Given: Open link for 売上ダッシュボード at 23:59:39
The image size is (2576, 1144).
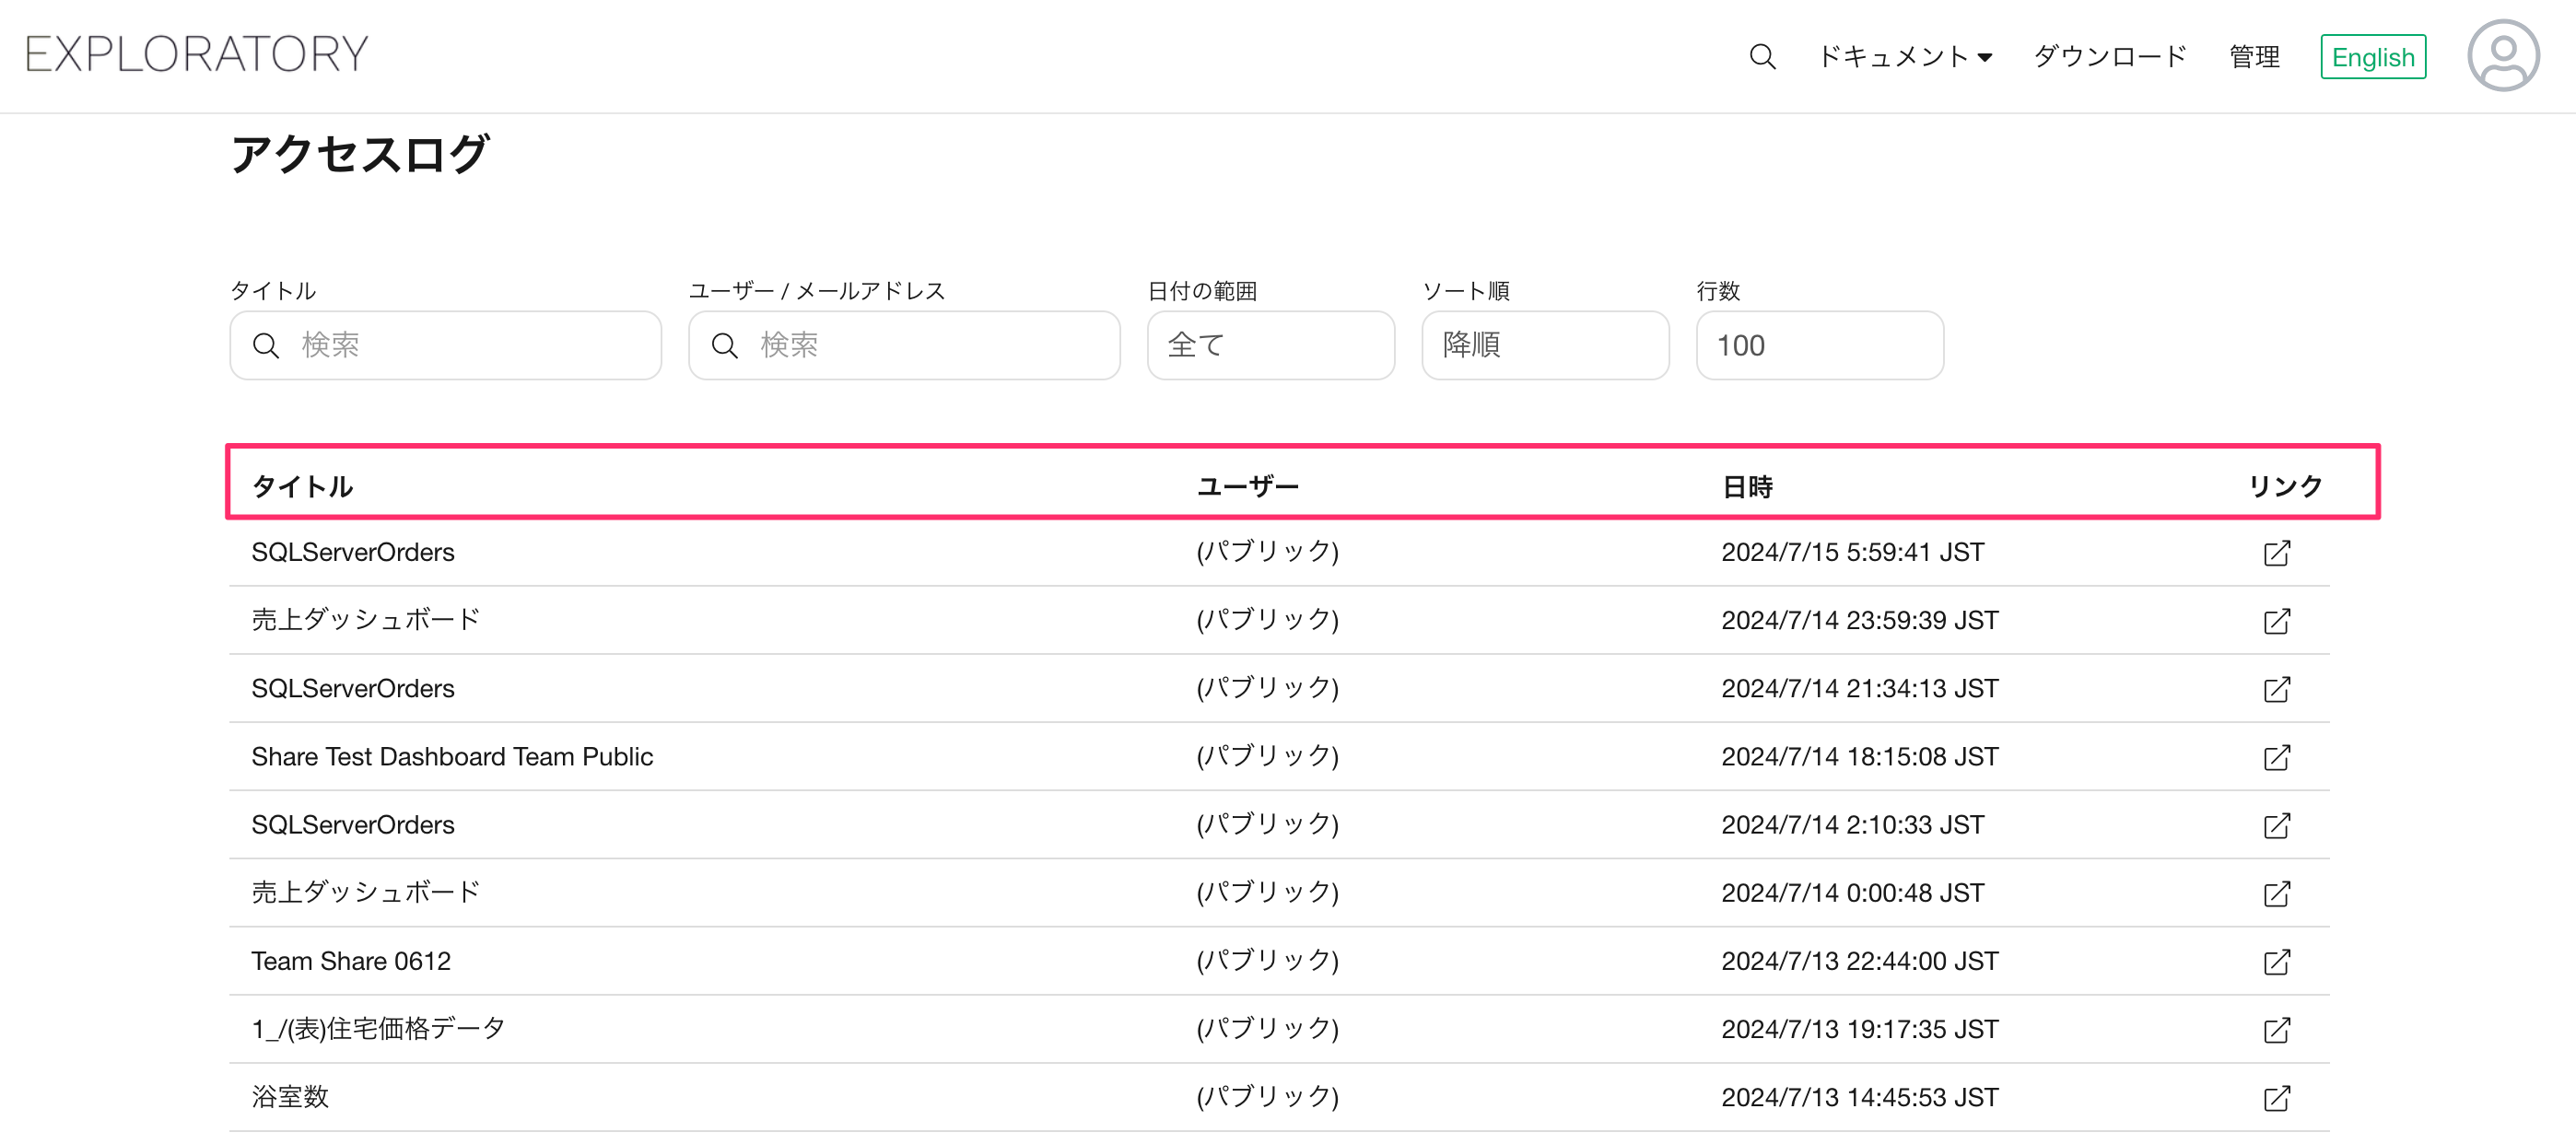Looking at the screenshot, I should (2277, 621).
